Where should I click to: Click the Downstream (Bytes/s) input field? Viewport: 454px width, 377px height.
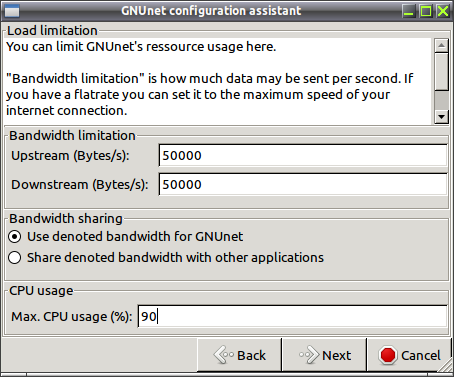[x=303, y=184]
